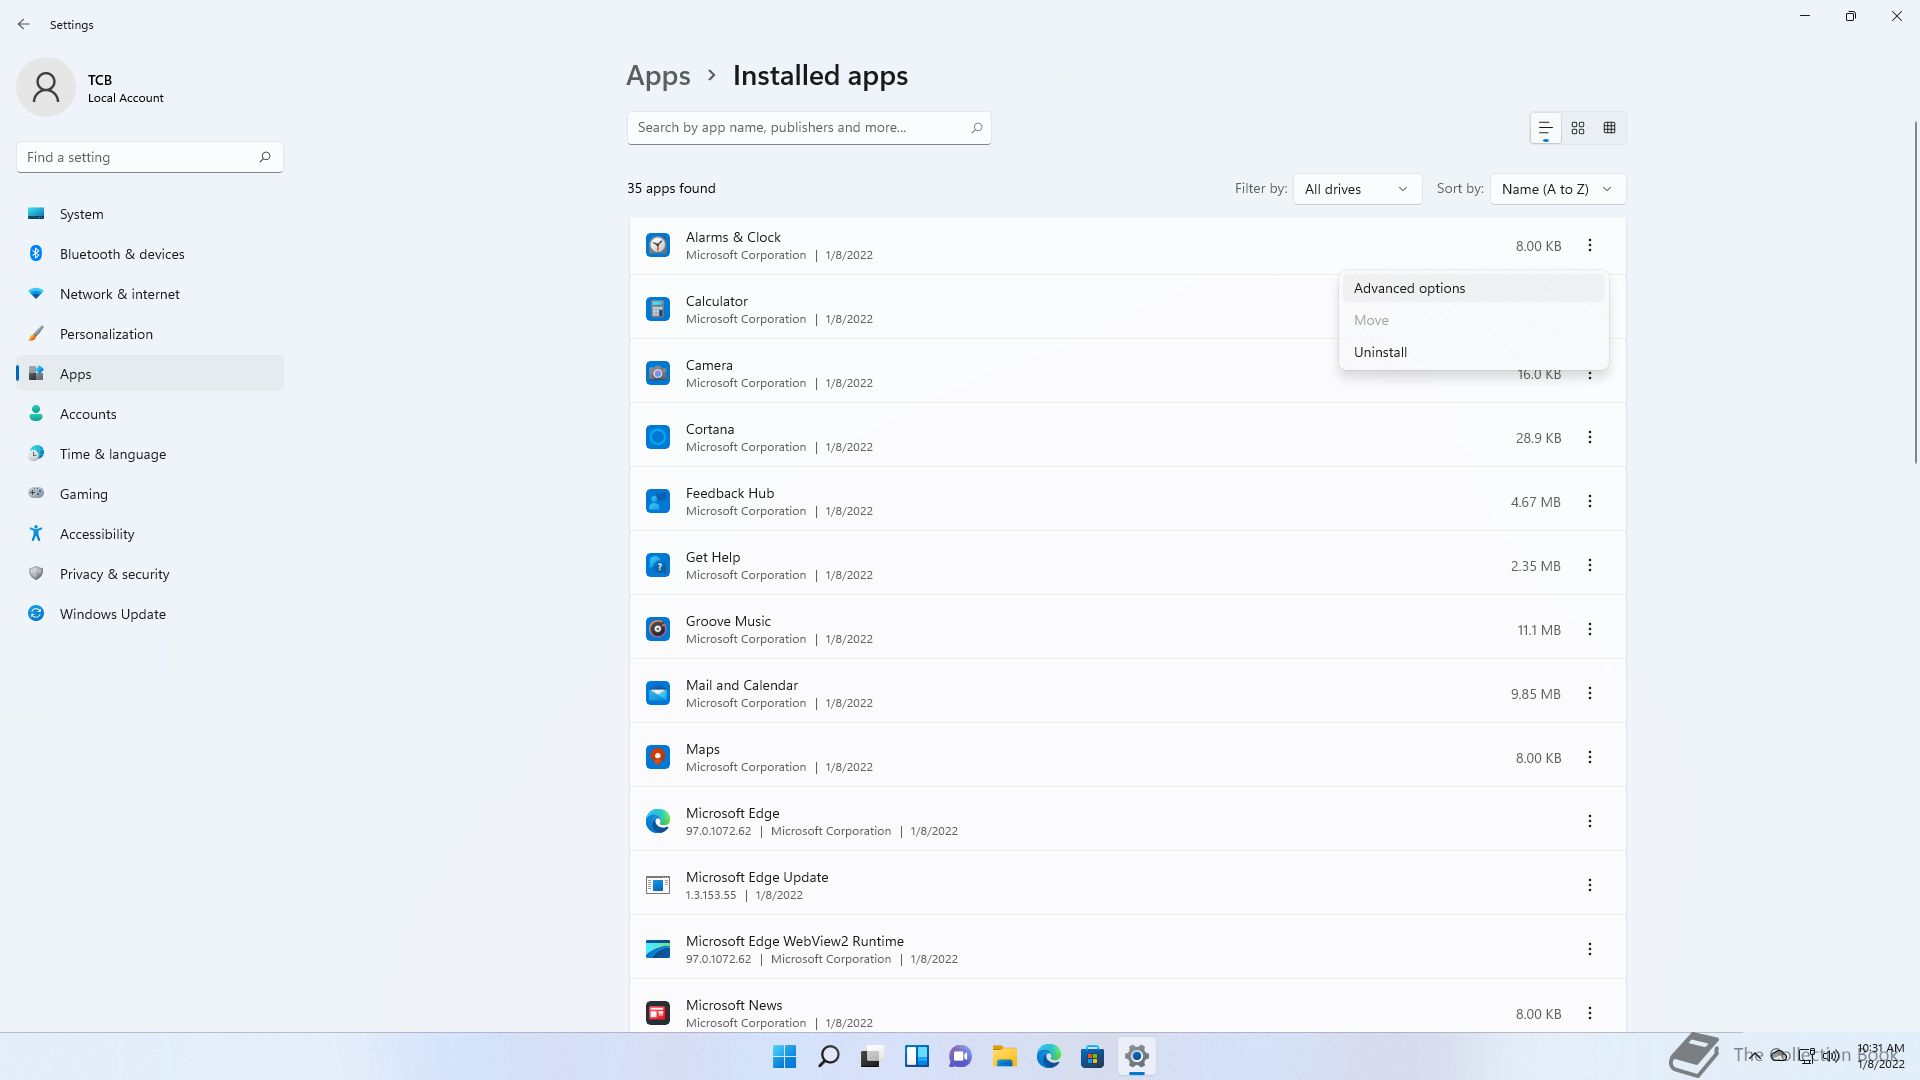The image size is (1920, 1080).
Task: Open Task View from the taskbar
Action: click(873, 1056)
